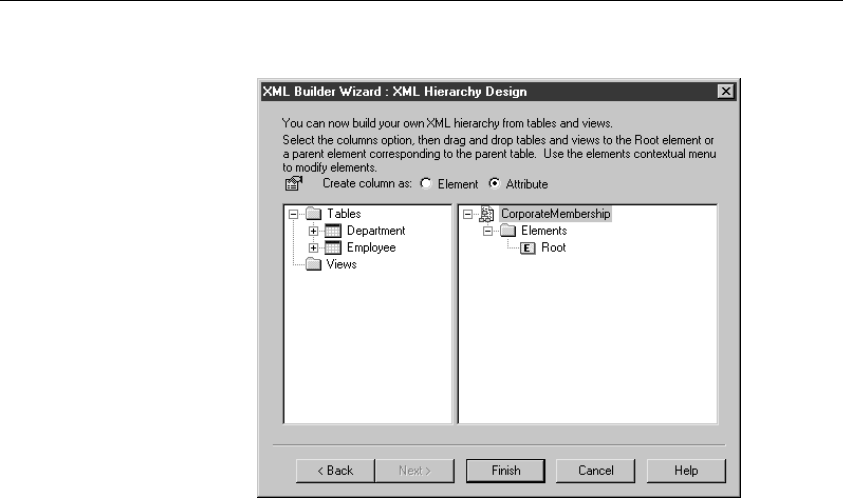The height and width of the screenshot is (498, 843).
Task: Select the Tables label in tree
Action: (344, 214)
